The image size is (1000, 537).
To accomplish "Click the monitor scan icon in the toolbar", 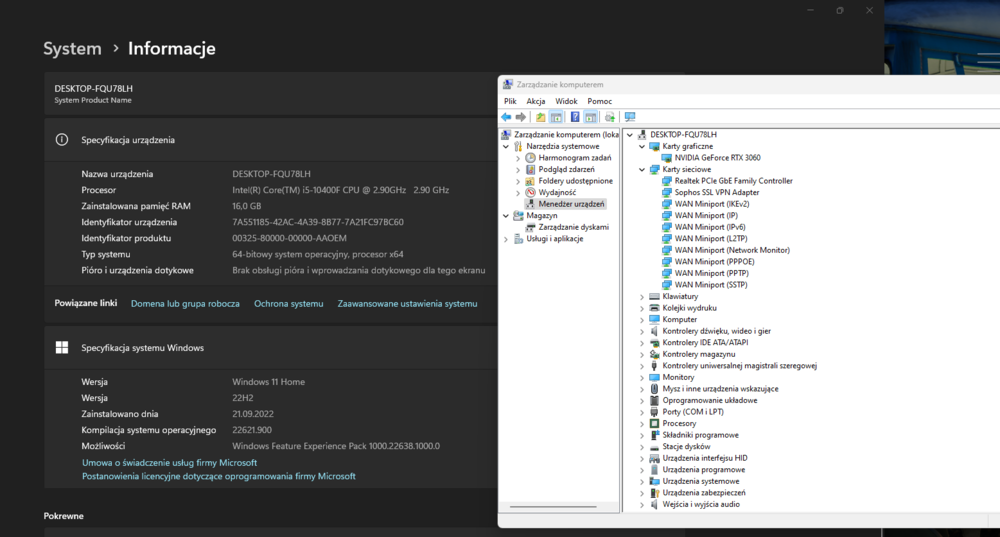I will pos(630,117).
